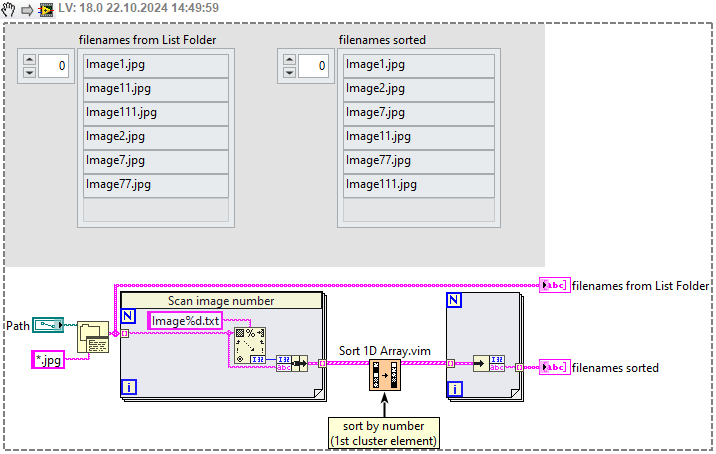Click the empty seventh cell of unsorted array

click(x=156, y=210)
